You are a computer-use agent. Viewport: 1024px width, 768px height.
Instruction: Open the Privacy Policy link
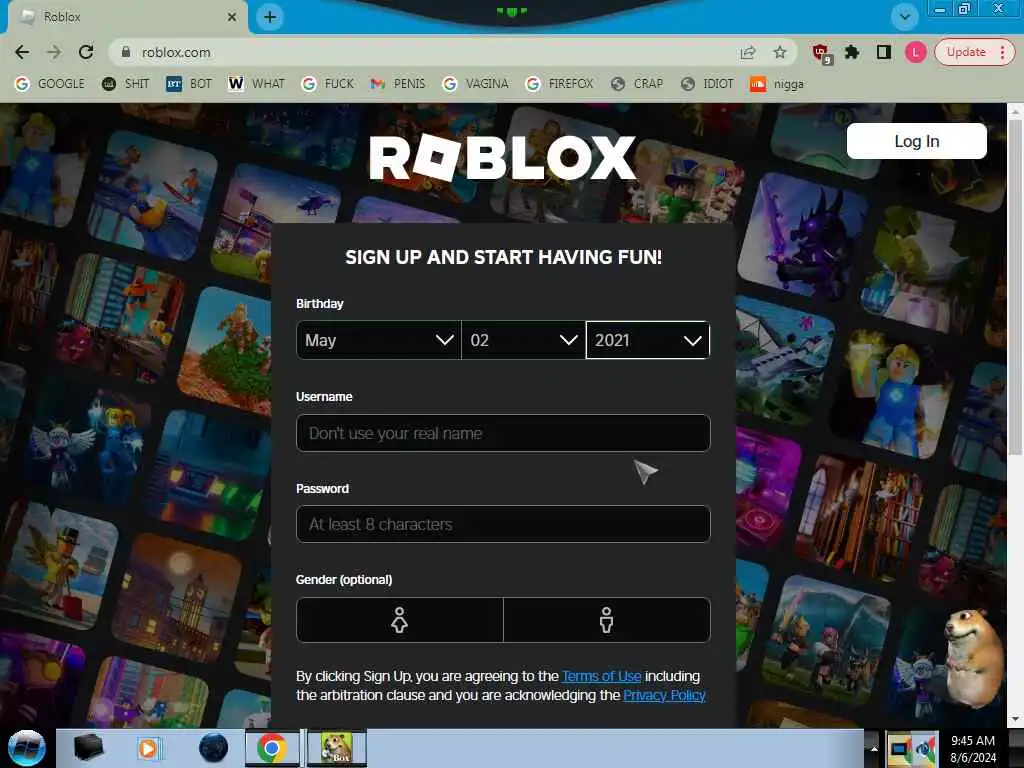tap(664, 696)
